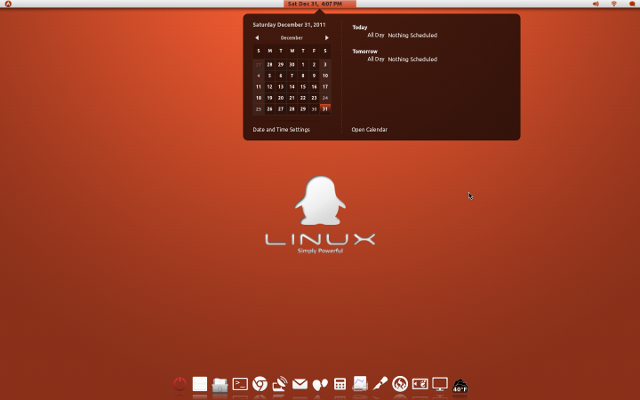Click 'Open Calendar'
Image resolution: width=640 pixels, height=400 pixels.
[369, 129]
